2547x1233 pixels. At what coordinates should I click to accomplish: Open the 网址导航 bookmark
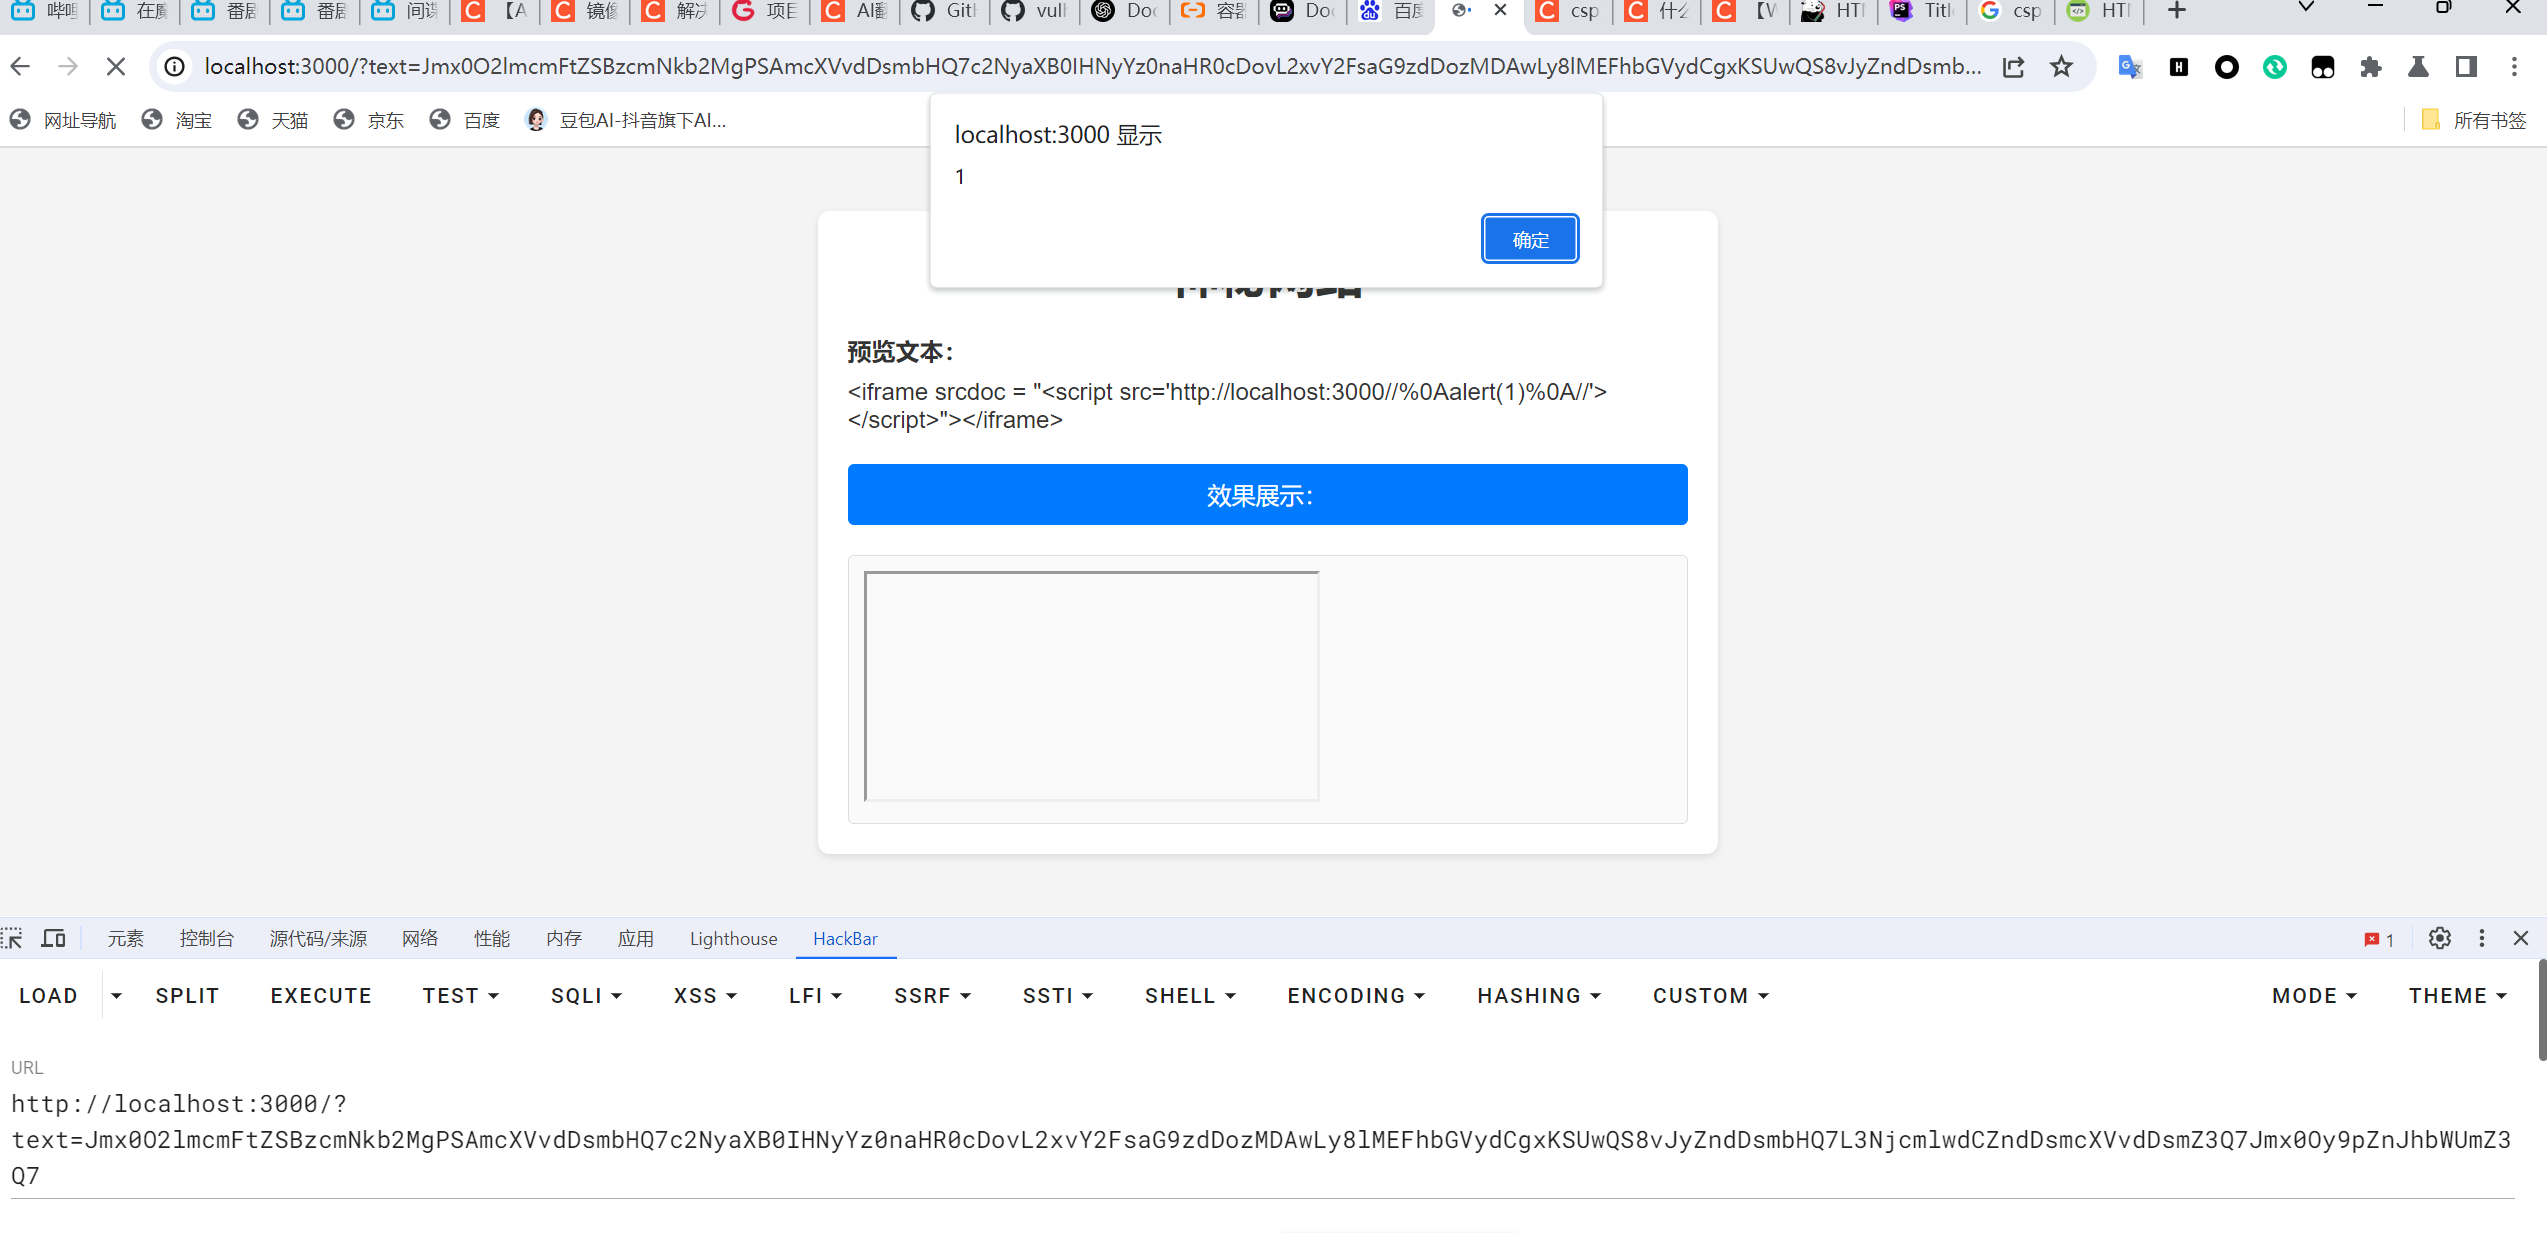tap(63, 120)
